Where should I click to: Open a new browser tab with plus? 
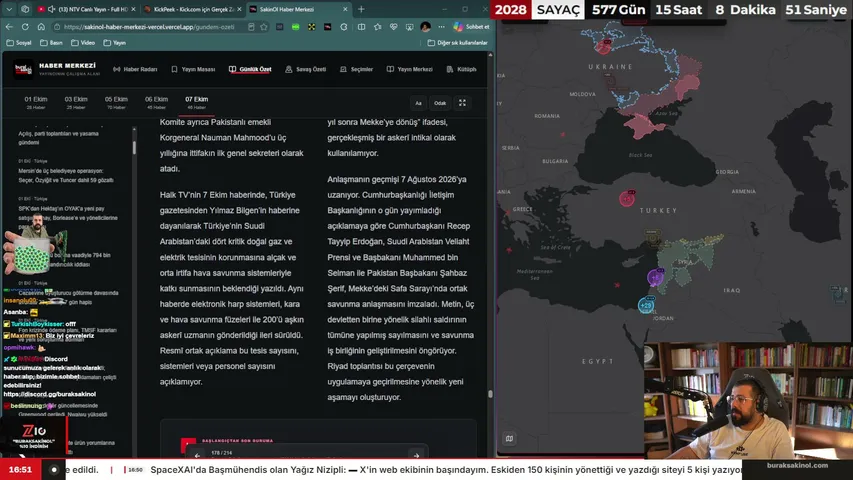361,9
